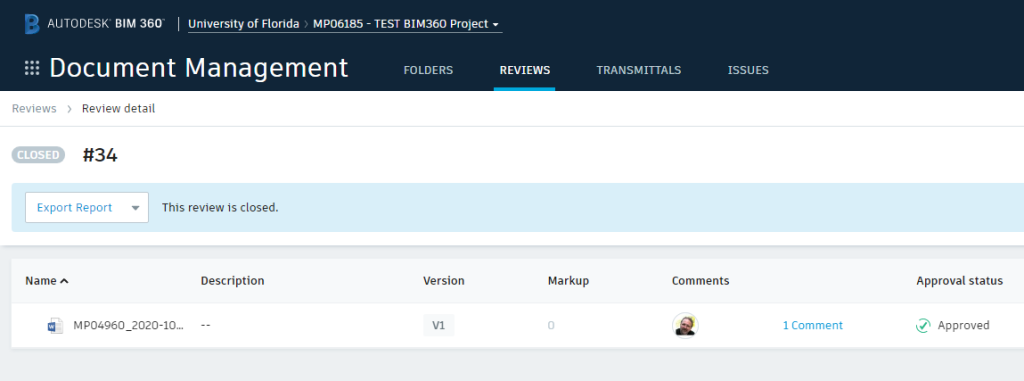Image resolution: width=1024 pixels, height=381 pixels.
Task: Click the green Approved checkmark icon
Action: pyautogui.click(x=923, y=325)
